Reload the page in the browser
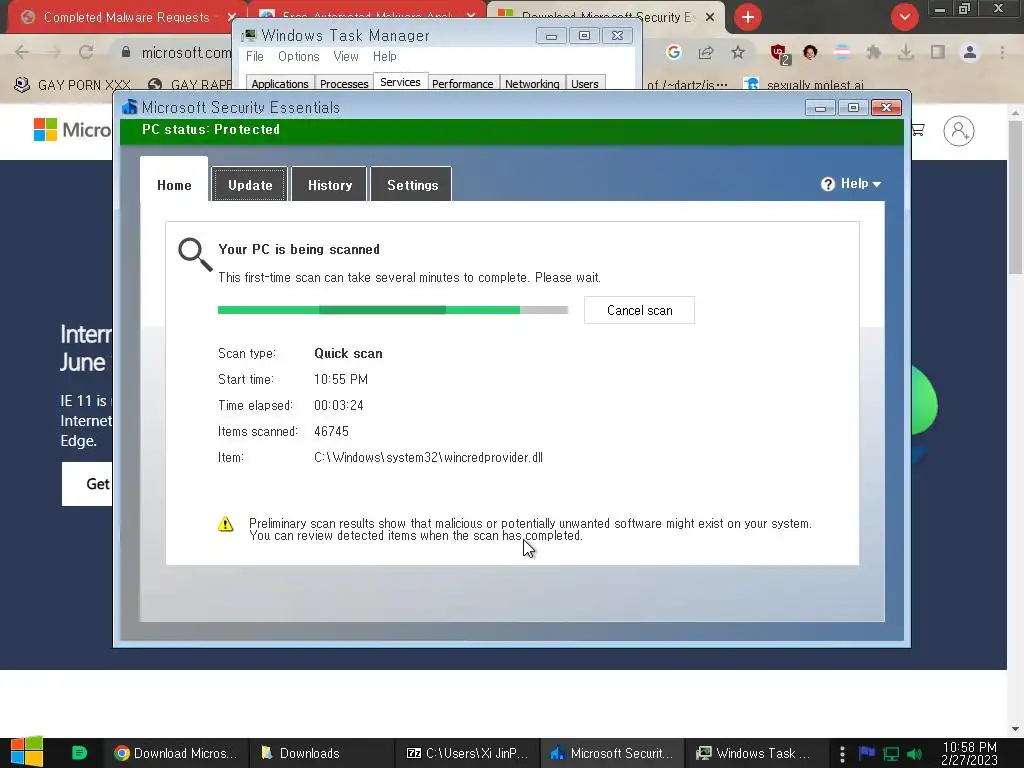 coord(86,52)
